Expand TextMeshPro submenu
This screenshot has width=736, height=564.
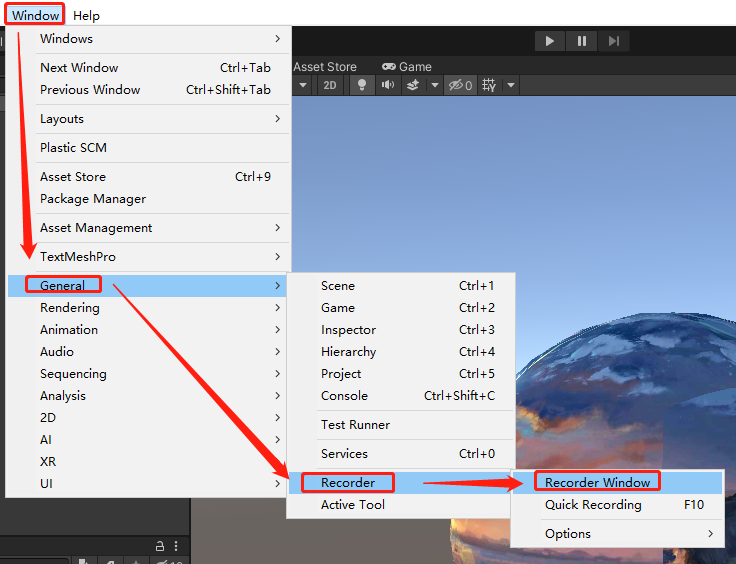[x=148, y=257]
